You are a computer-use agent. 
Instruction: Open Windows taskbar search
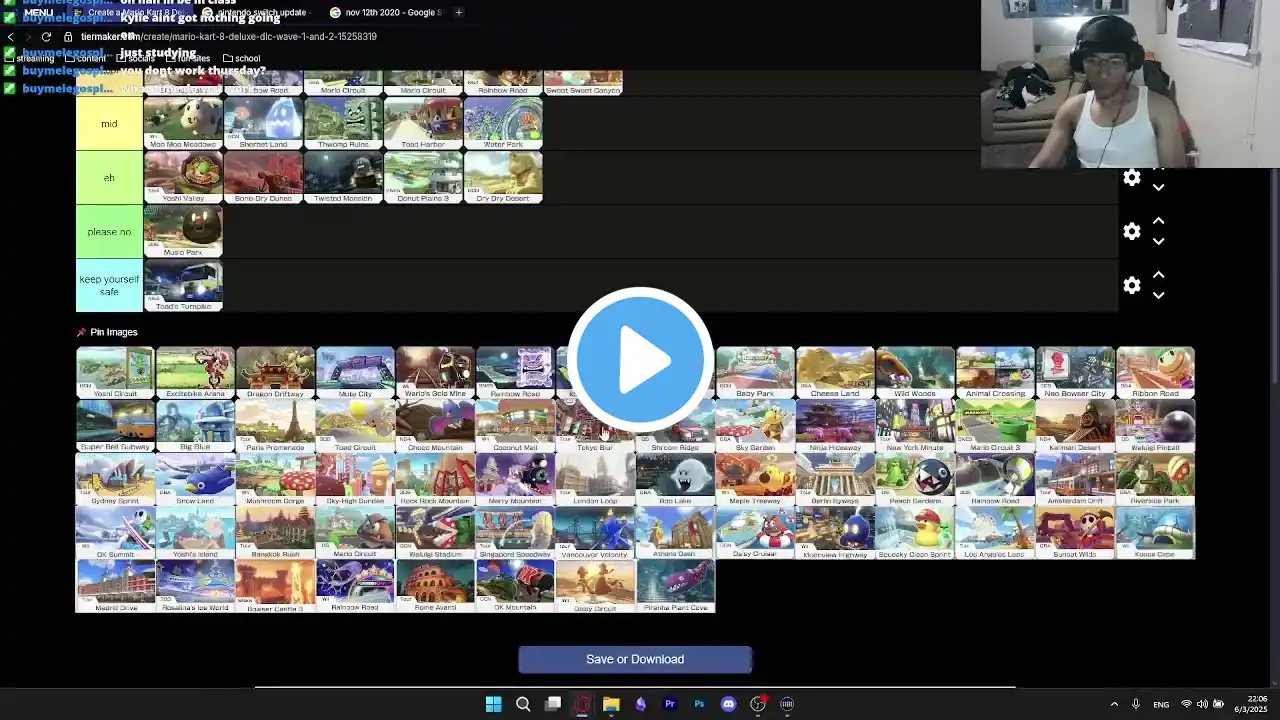tap(523, 704)
